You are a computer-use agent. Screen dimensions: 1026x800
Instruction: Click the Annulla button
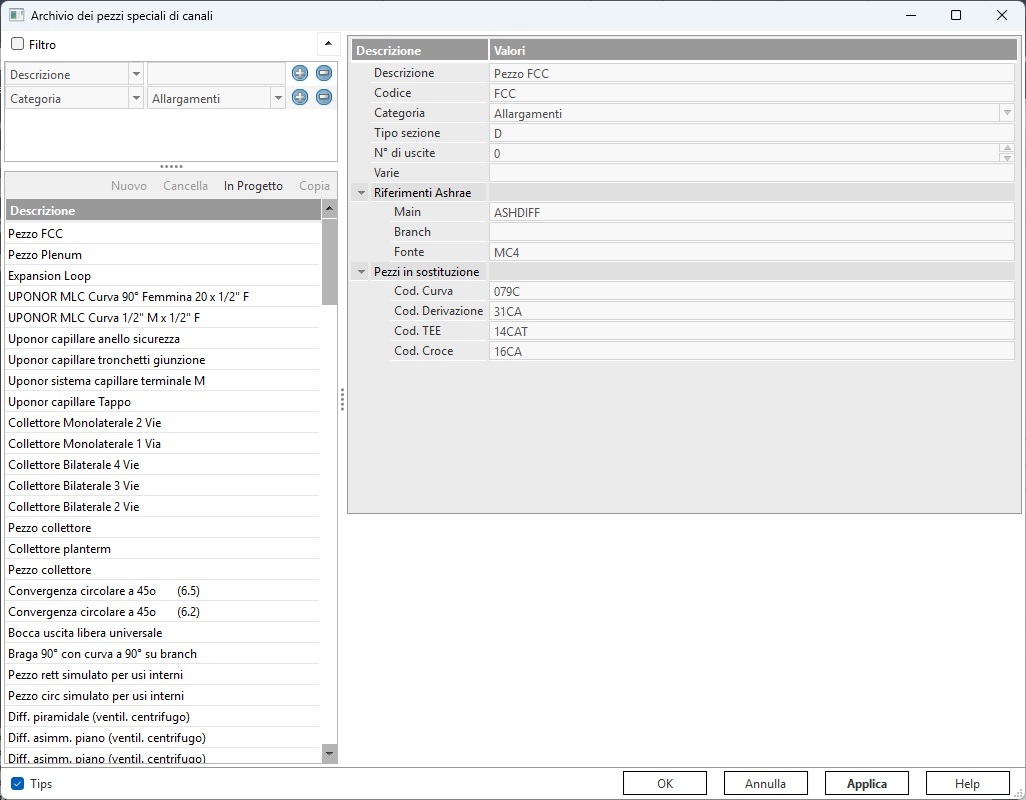coord(765,784)
